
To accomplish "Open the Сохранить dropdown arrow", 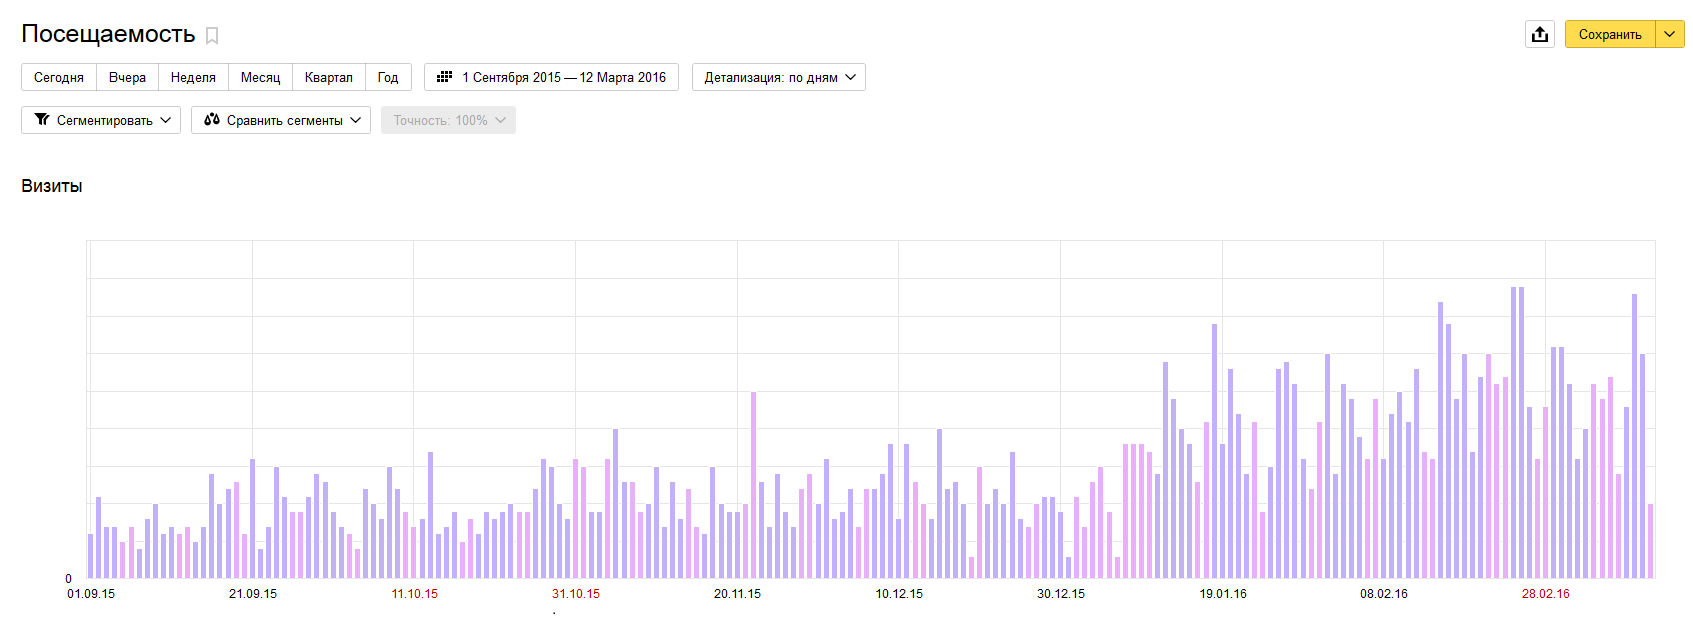I will pyautogui.click(x=1670, y=34).
